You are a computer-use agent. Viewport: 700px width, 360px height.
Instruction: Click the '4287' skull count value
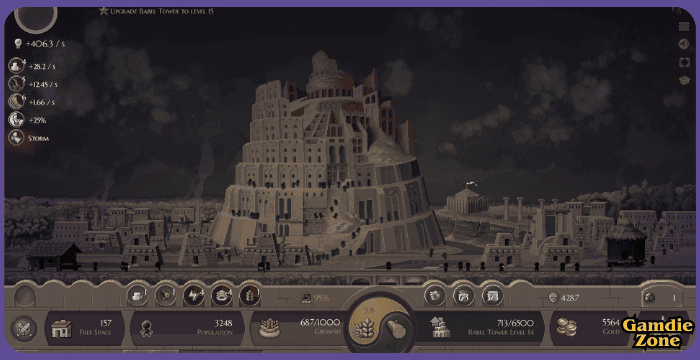point(570,298)
